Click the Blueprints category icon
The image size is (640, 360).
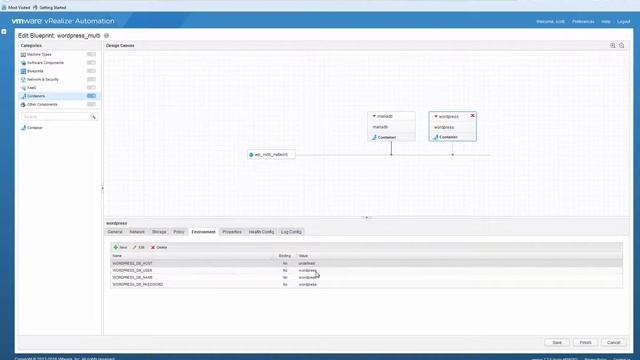[23, 71]
